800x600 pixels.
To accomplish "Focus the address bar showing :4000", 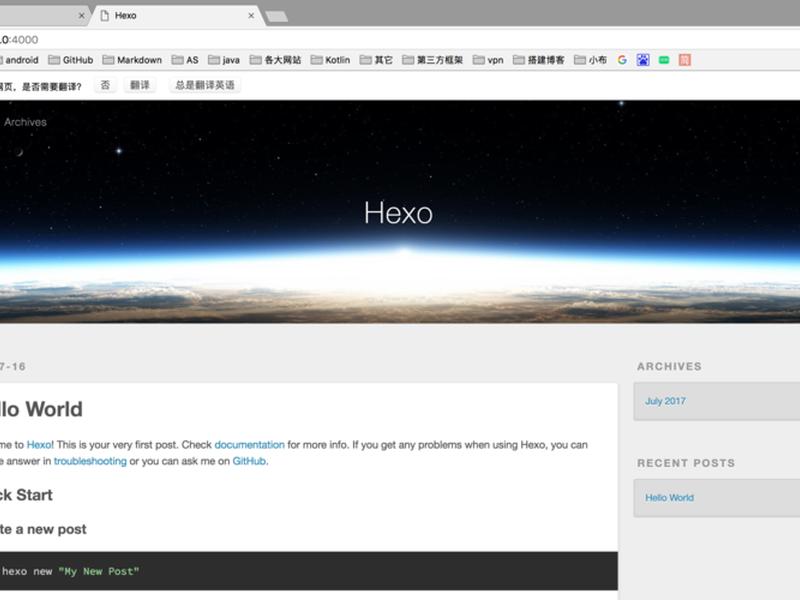I will pos(400,39).
